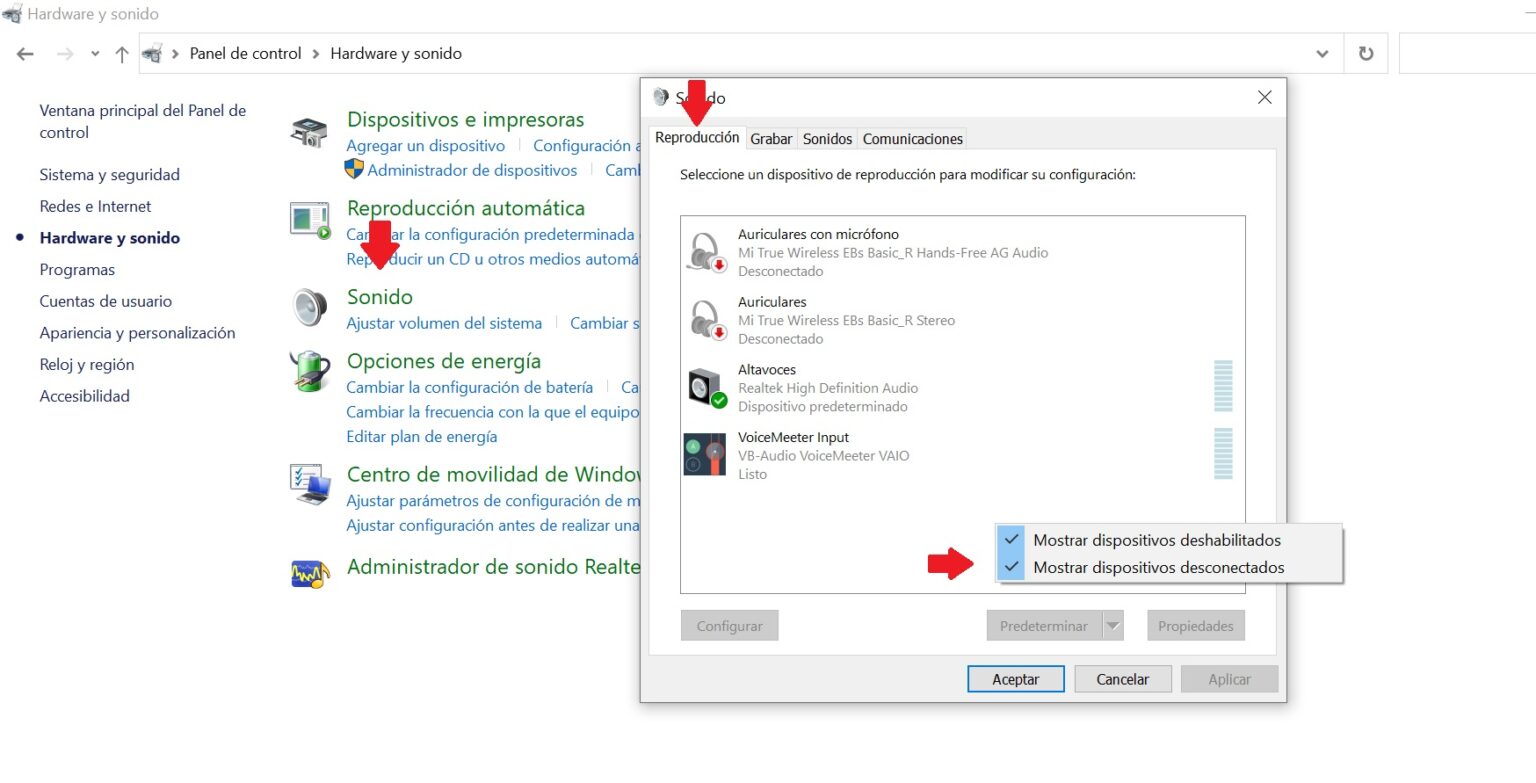Click the Propiedades button
The height and width of the screenshot is (783, 1536).
(x=1196, y=626)
